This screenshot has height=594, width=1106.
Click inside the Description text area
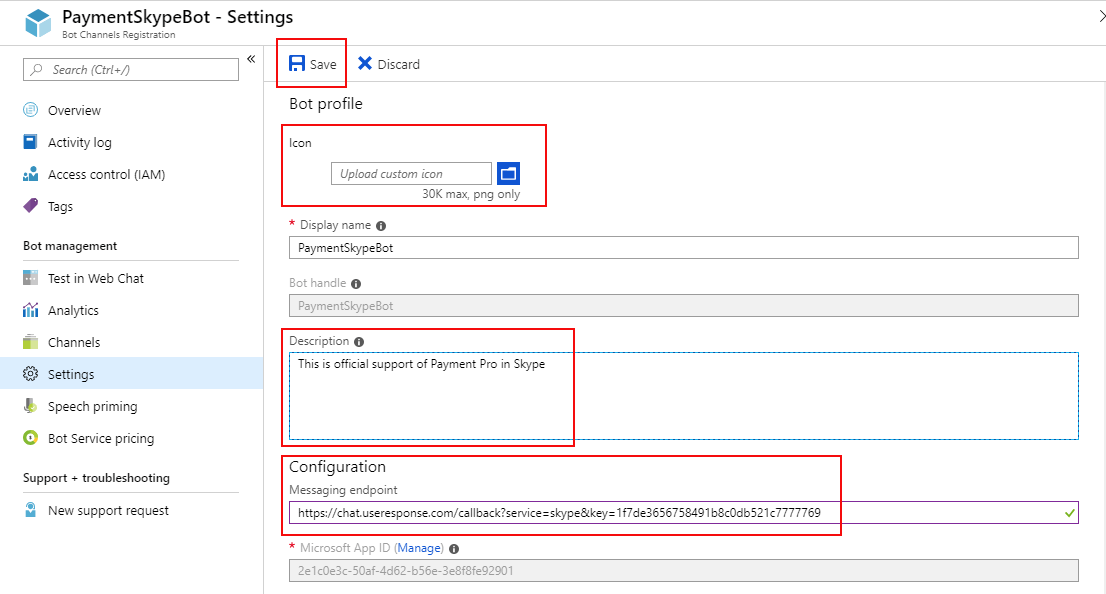[683, 396]
